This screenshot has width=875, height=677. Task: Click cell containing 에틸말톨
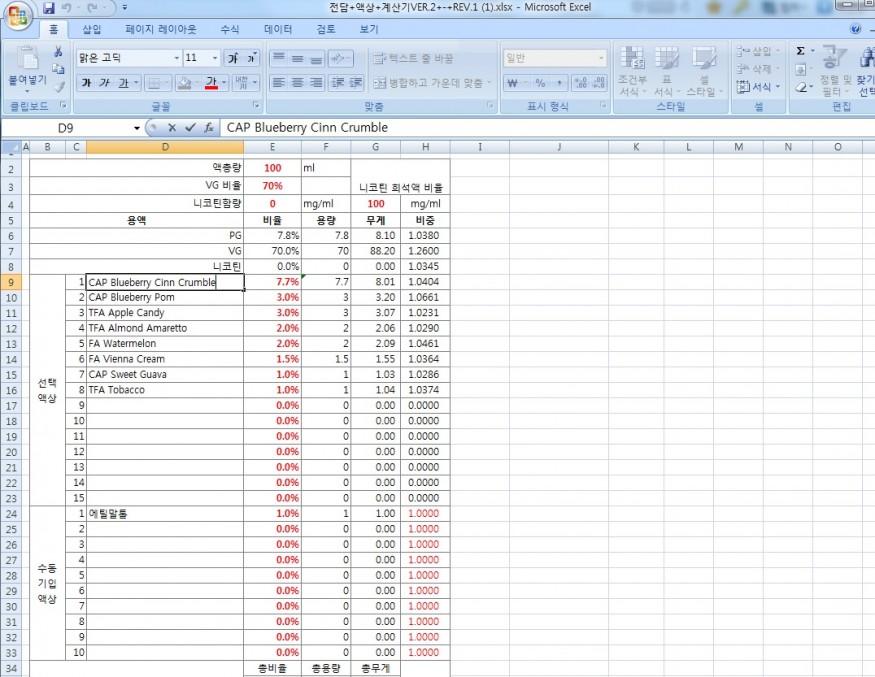(x=165, y=513)
